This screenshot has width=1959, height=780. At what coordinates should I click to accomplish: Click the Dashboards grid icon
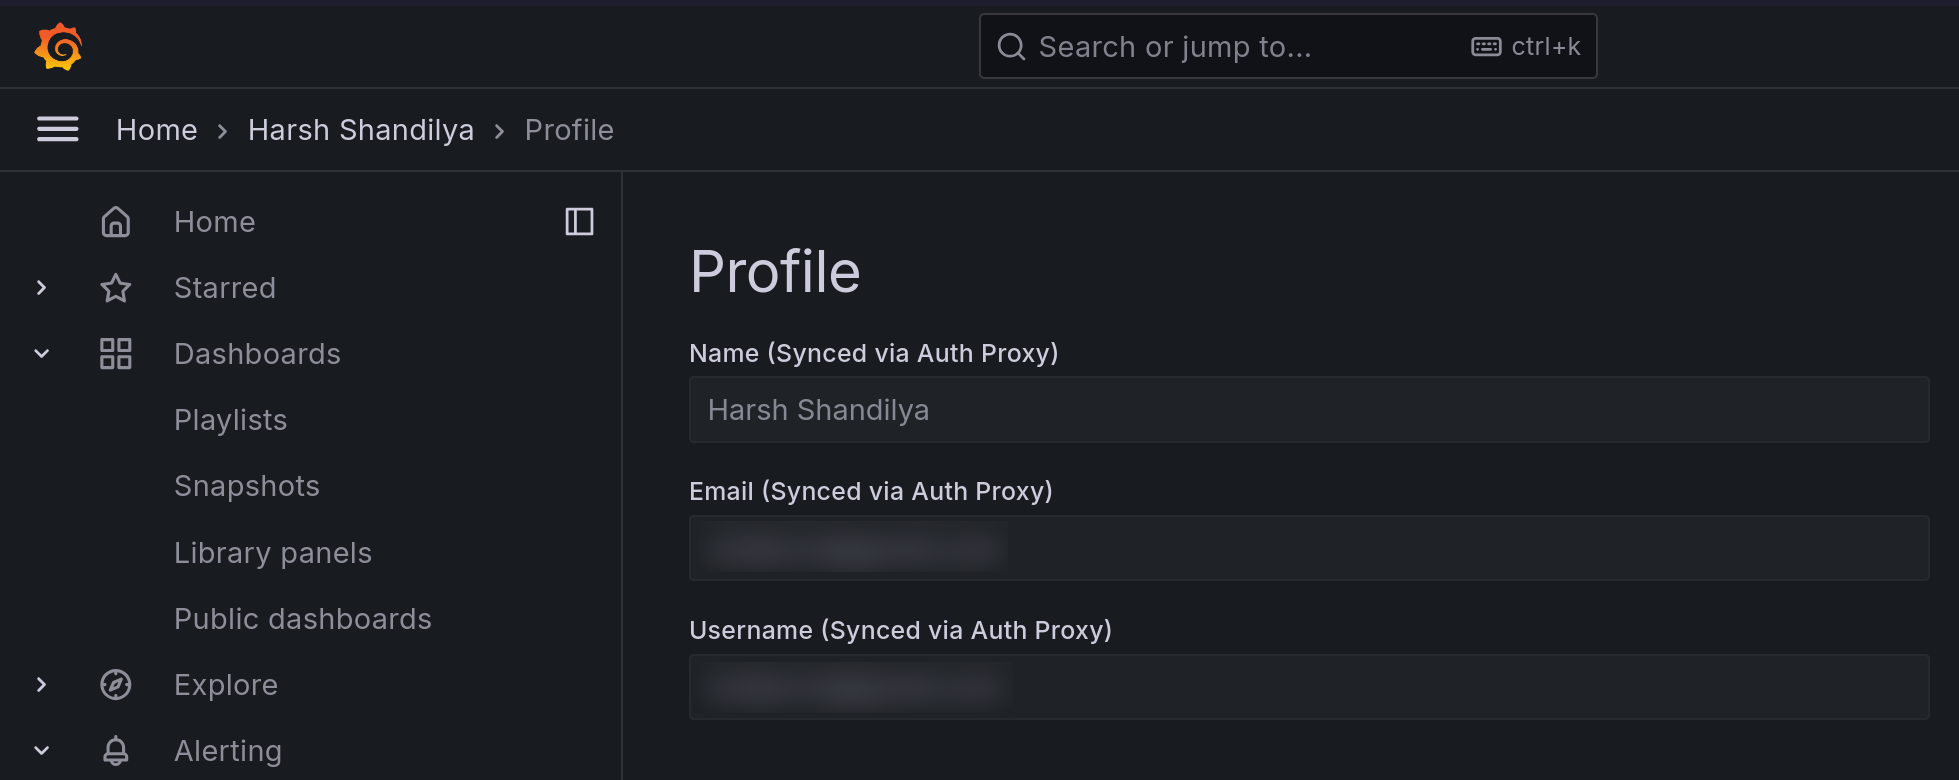[116, 354]
